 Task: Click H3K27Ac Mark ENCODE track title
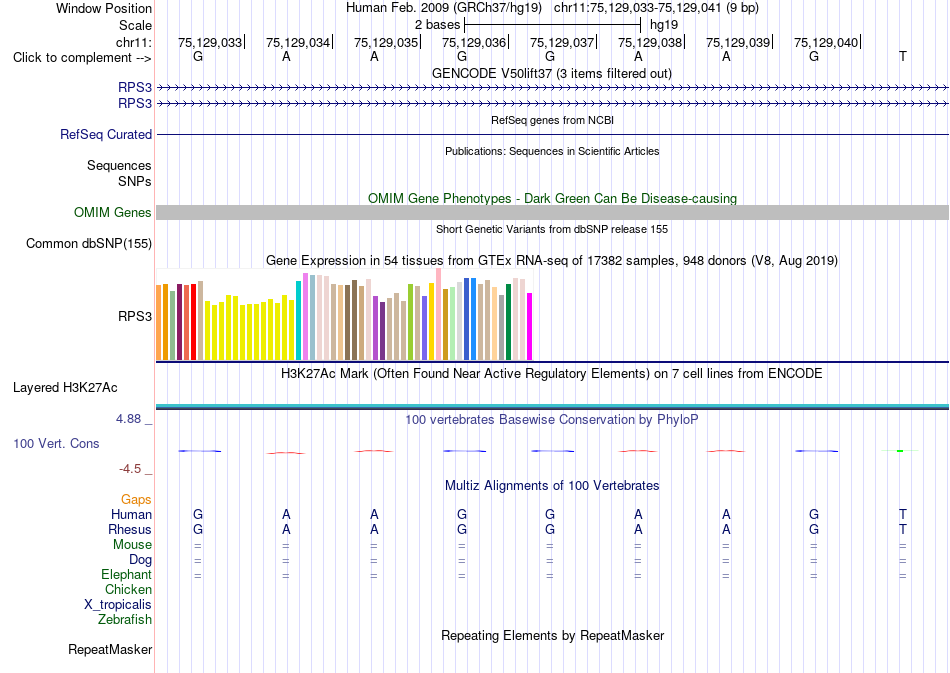[x=552, y=373]
